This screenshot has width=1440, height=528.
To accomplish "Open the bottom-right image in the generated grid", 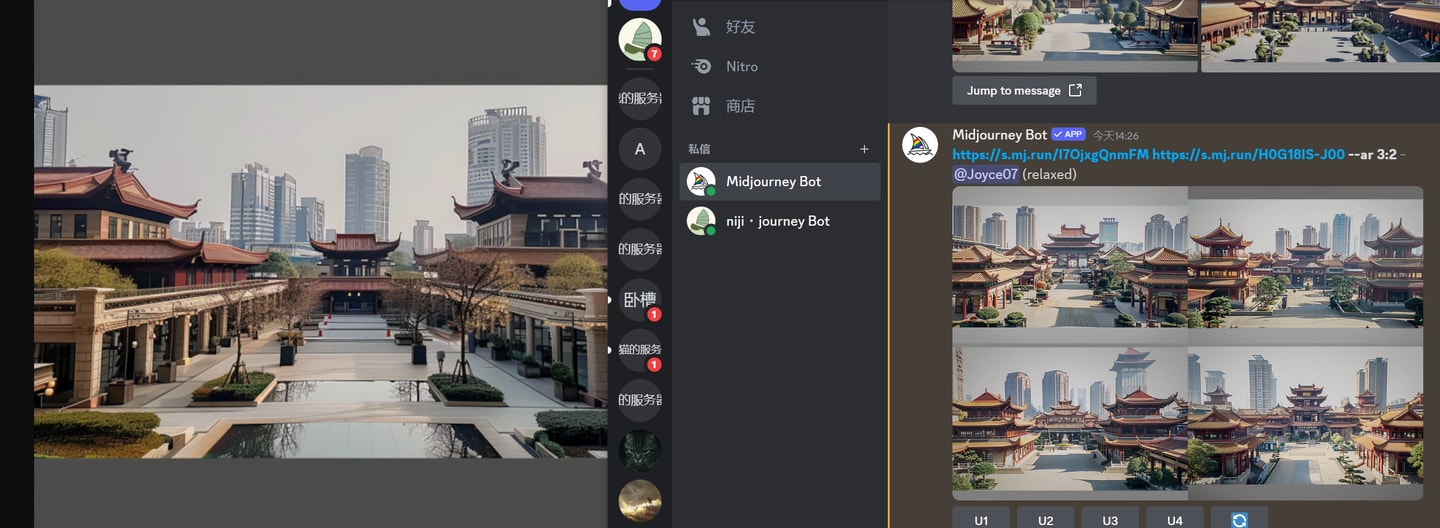I will (1306, 415).
